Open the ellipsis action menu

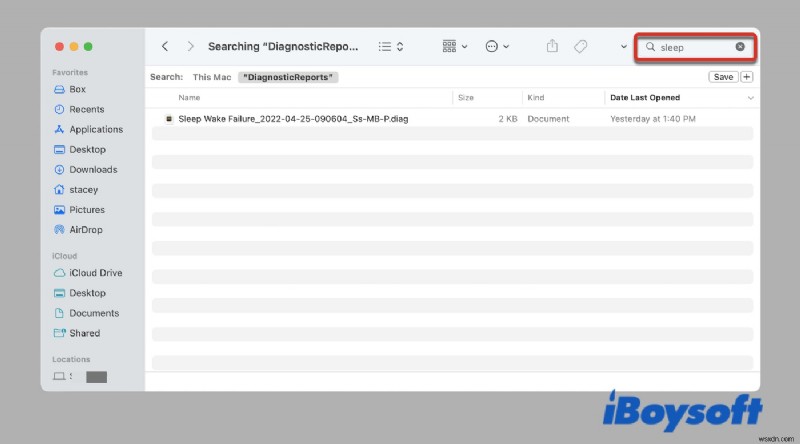pos(497,46)
